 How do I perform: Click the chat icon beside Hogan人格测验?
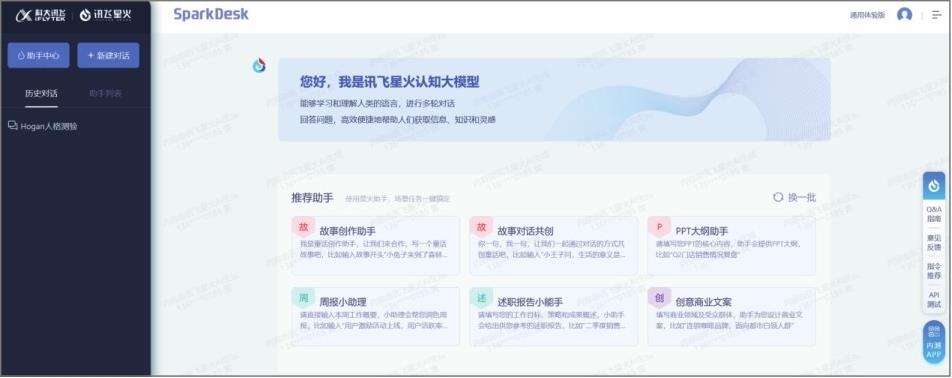[x=12, y=126]
